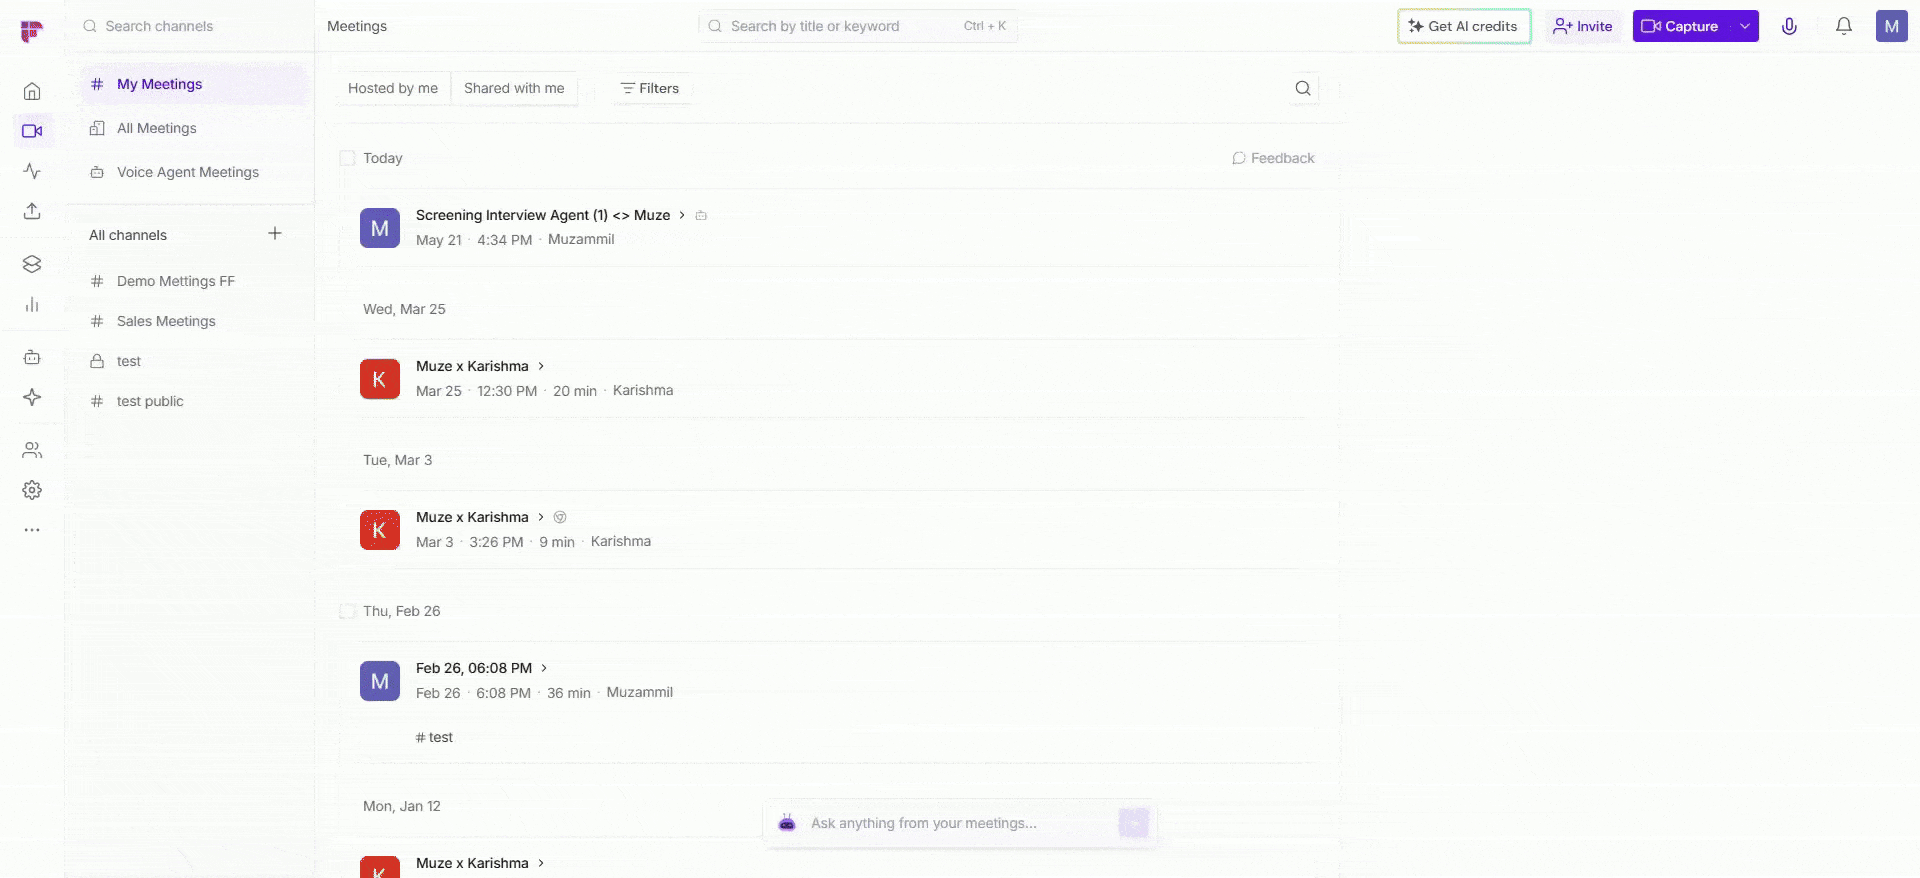Click the send button in Ask anything box

click(1134, 823)
